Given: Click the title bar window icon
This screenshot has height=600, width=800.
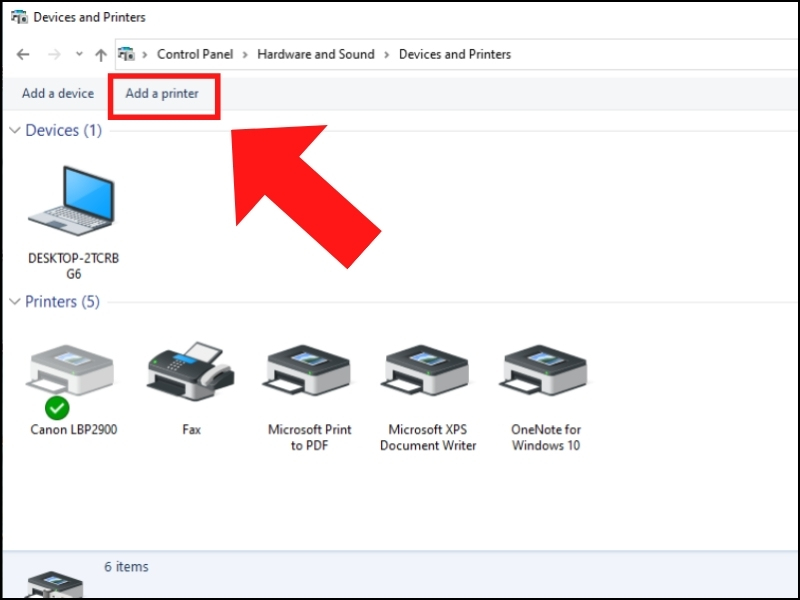Looking at the screenshot, I should pyautogui.click(x=19, y=17).
